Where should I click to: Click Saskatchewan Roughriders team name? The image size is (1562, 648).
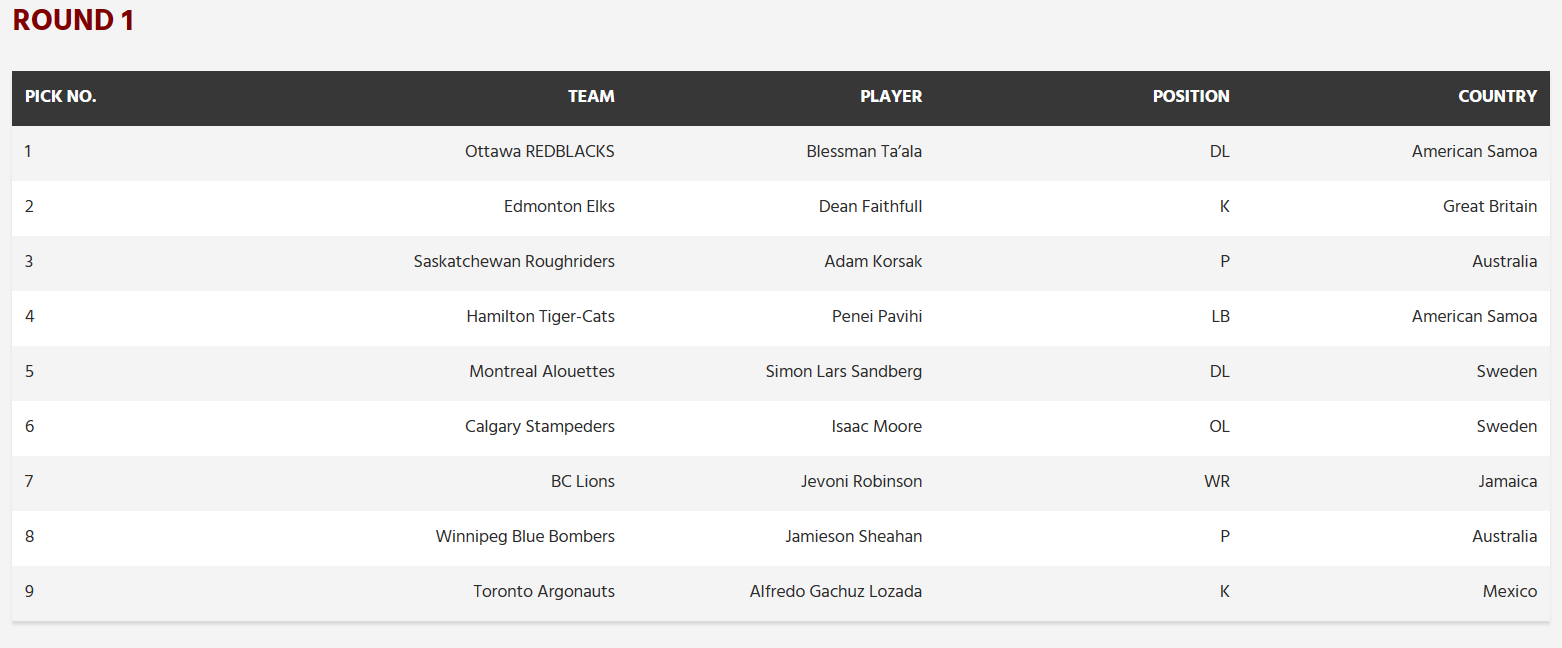(x=514, y=262)
